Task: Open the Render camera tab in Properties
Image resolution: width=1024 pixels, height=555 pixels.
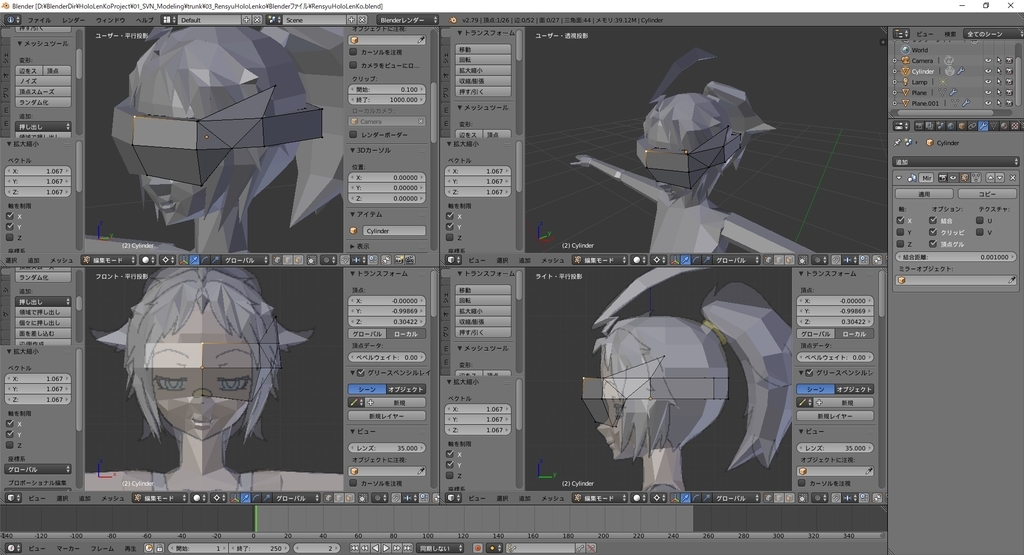Action: click(920, 125)
